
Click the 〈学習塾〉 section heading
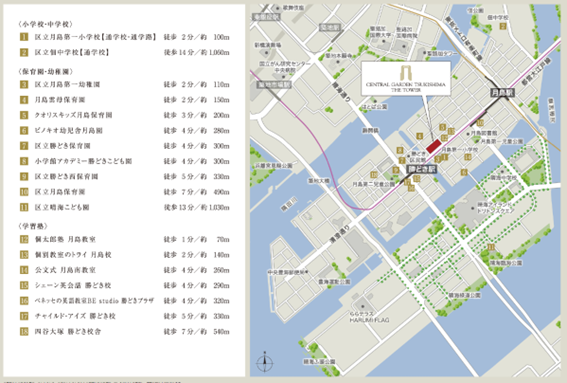[33, 226]
